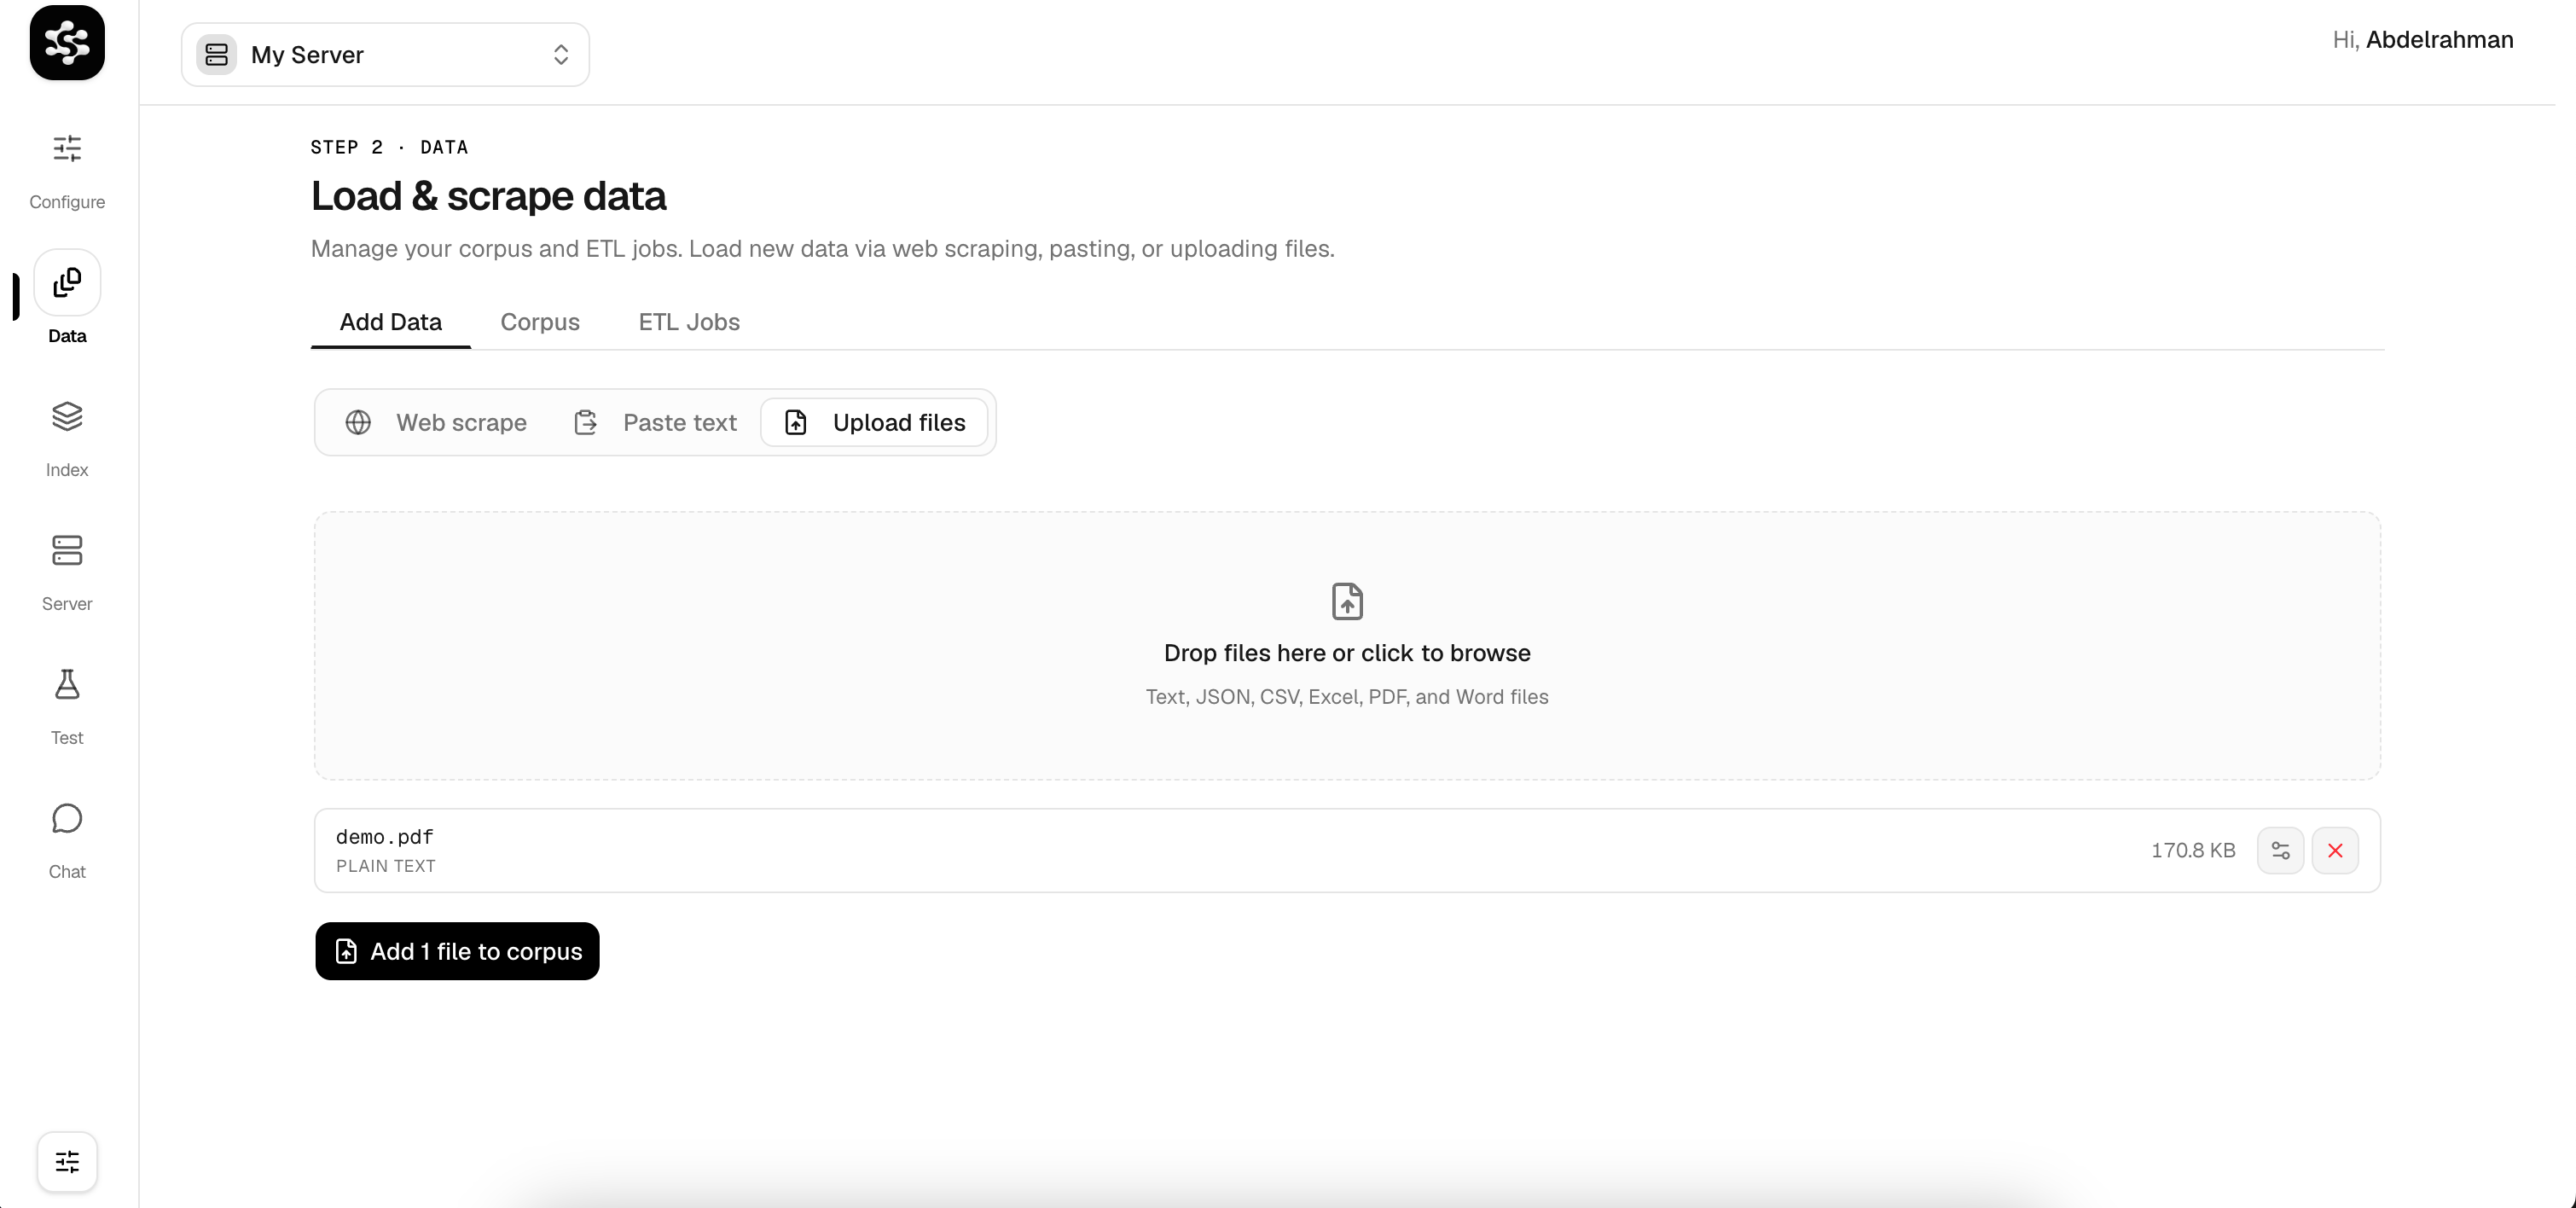Click the globe icon for Web scrape

point(358,423)
